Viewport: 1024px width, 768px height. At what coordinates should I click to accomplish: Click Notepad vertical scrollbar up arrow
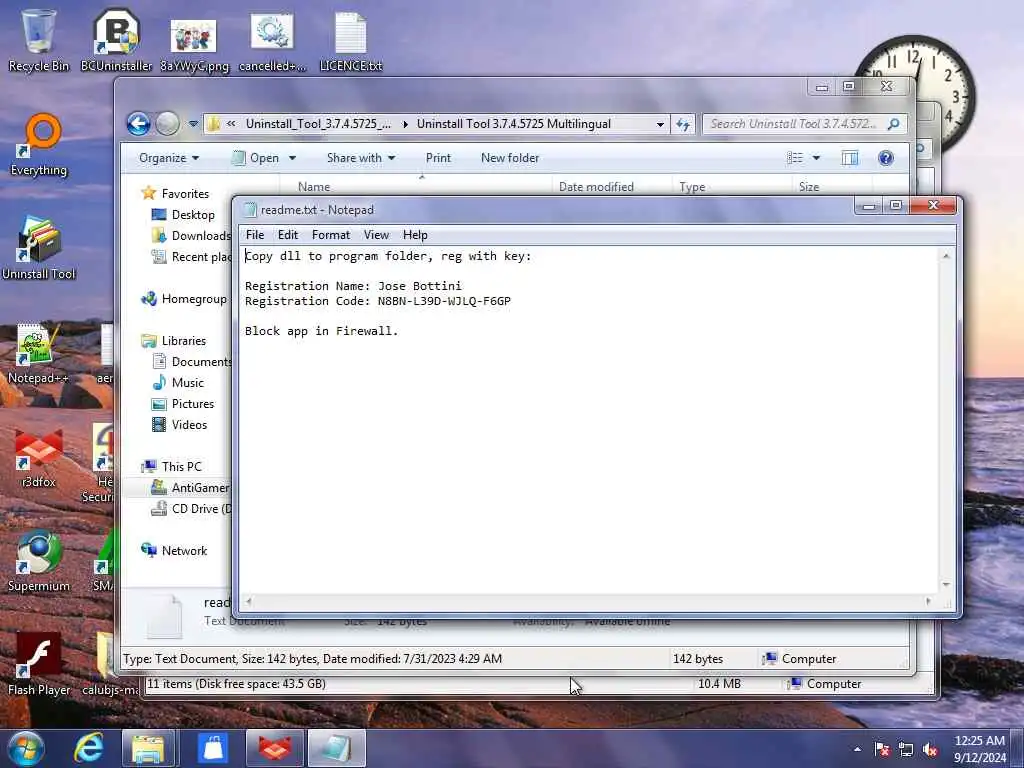946,257
